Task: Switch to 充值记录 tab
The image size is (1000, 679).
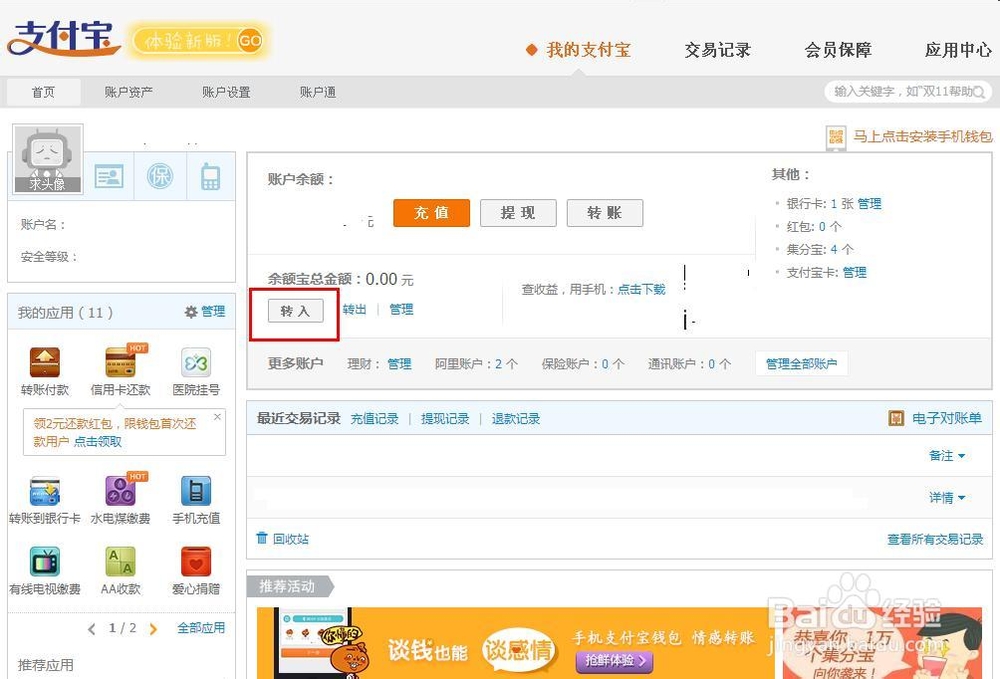Action: tap(374, 419)
